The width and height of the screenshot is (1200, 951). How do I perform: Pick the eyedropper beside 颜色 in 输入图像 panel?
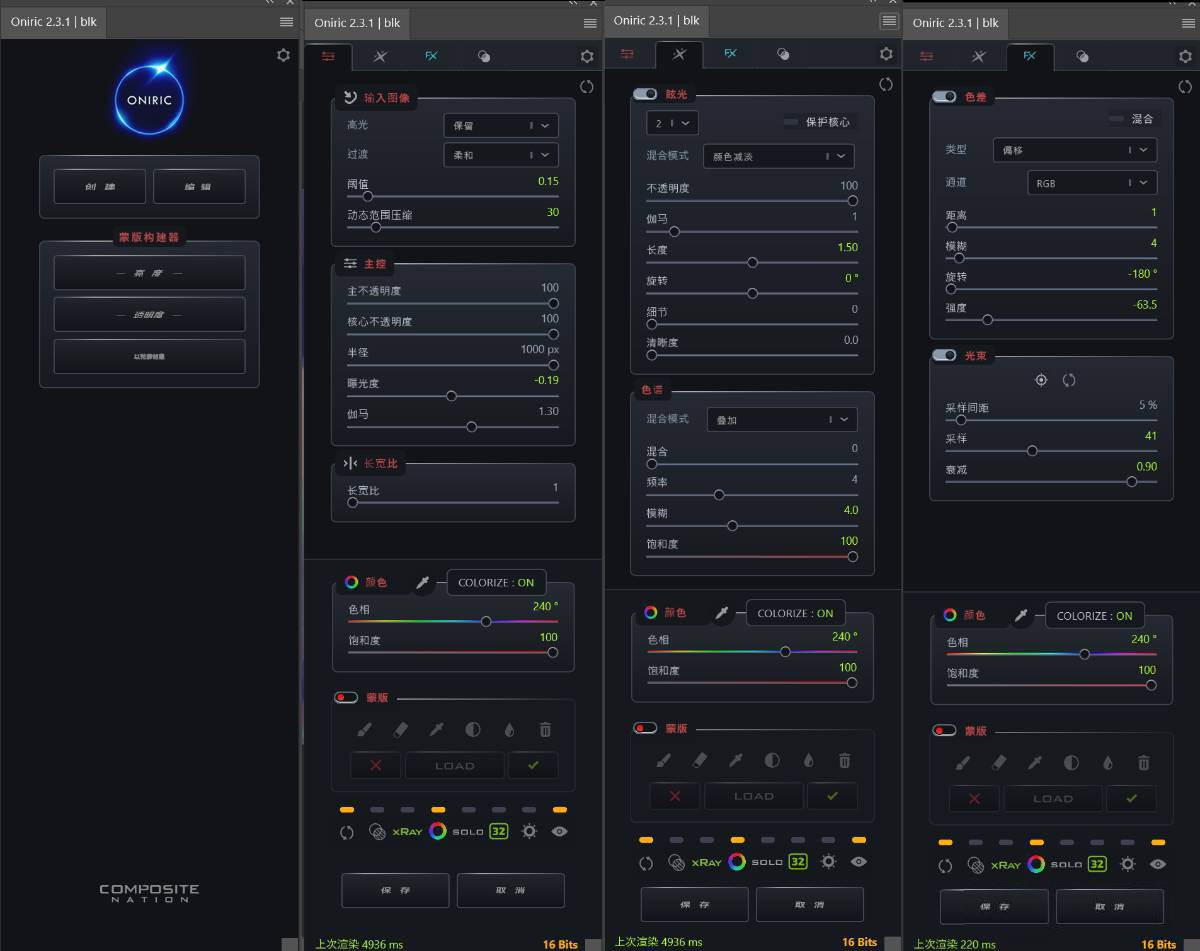423,582
